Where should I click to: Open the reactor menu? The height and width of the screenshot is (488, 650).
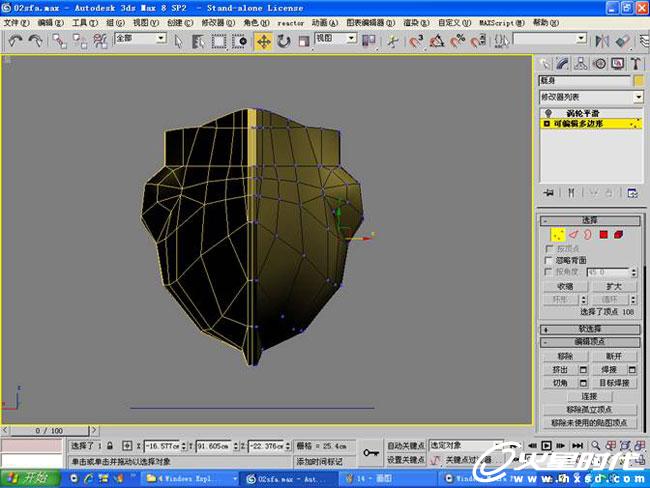click(x=291, y=23)
